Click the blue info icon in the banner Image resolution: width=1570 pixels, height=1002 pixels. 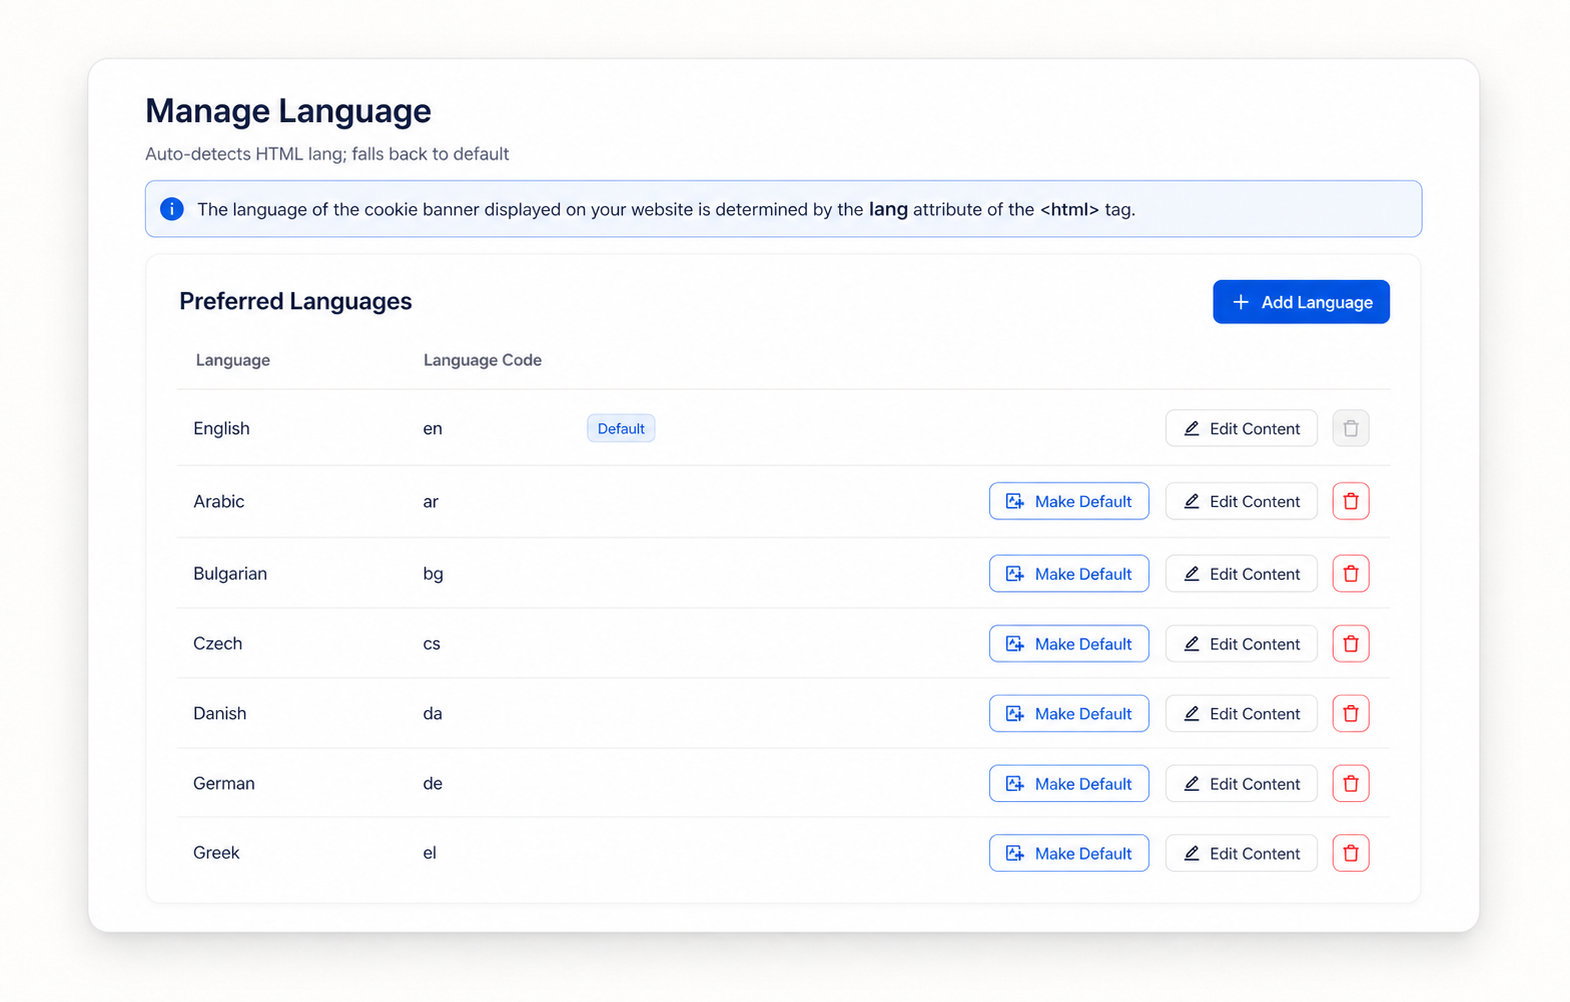172,209
